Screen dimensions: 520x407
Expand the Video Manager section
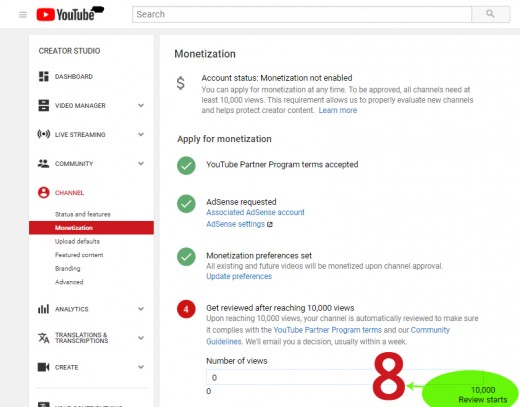(x=141, y=105)
